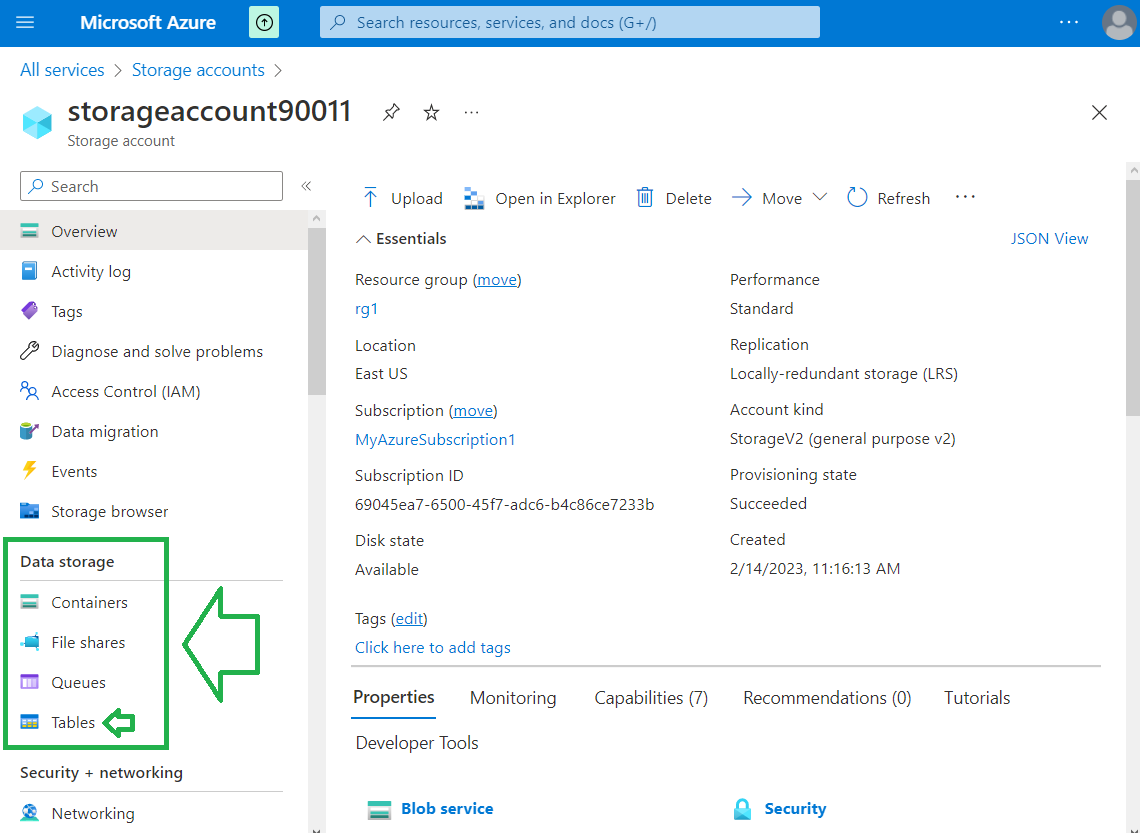Open the command bar overflow ellipsis
This screenshot has width=1140, height=833.
click(x=965, y=197)
